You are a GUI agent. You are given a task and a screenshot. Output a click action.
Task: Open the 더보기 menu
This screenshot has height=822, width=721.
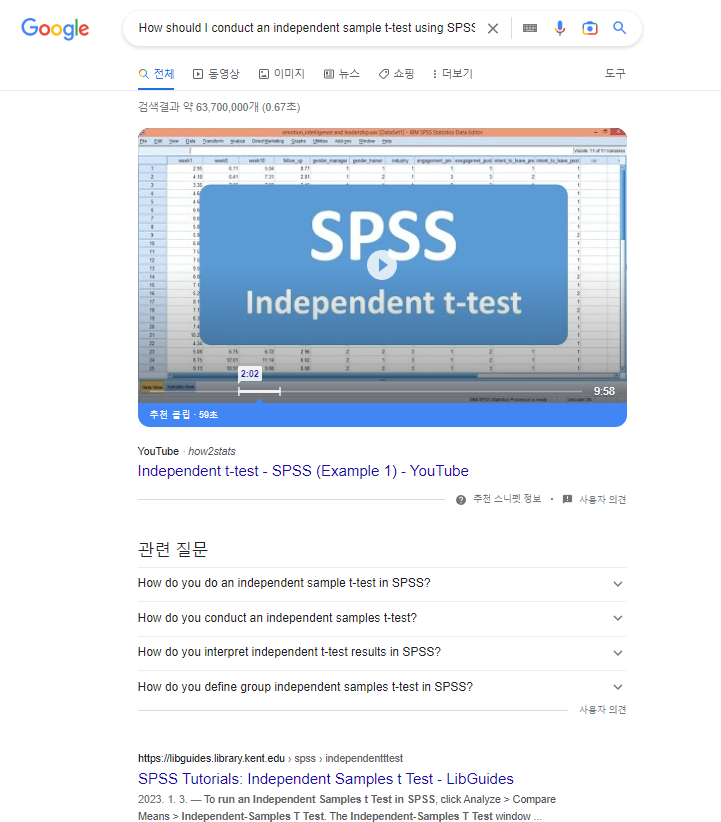coord(453,74)
